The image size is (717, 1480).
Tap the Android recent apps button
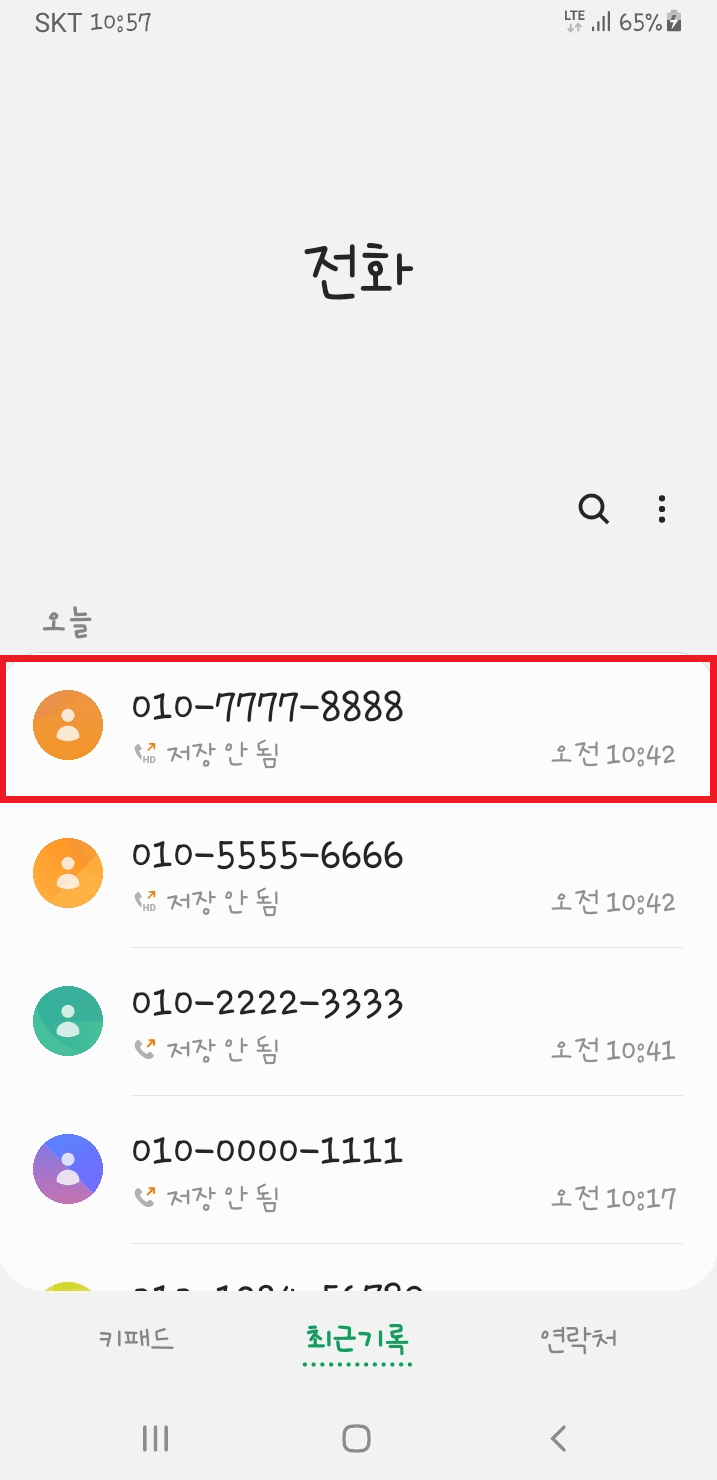pyautogui.click(x=155, y=1439)
